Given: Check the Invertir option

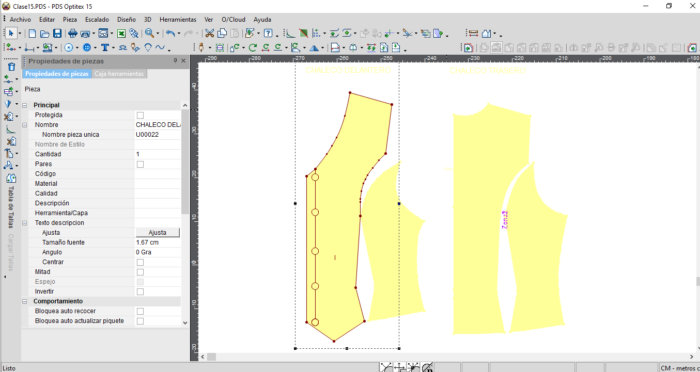Looking at the screenshot, I should [140, 292].
